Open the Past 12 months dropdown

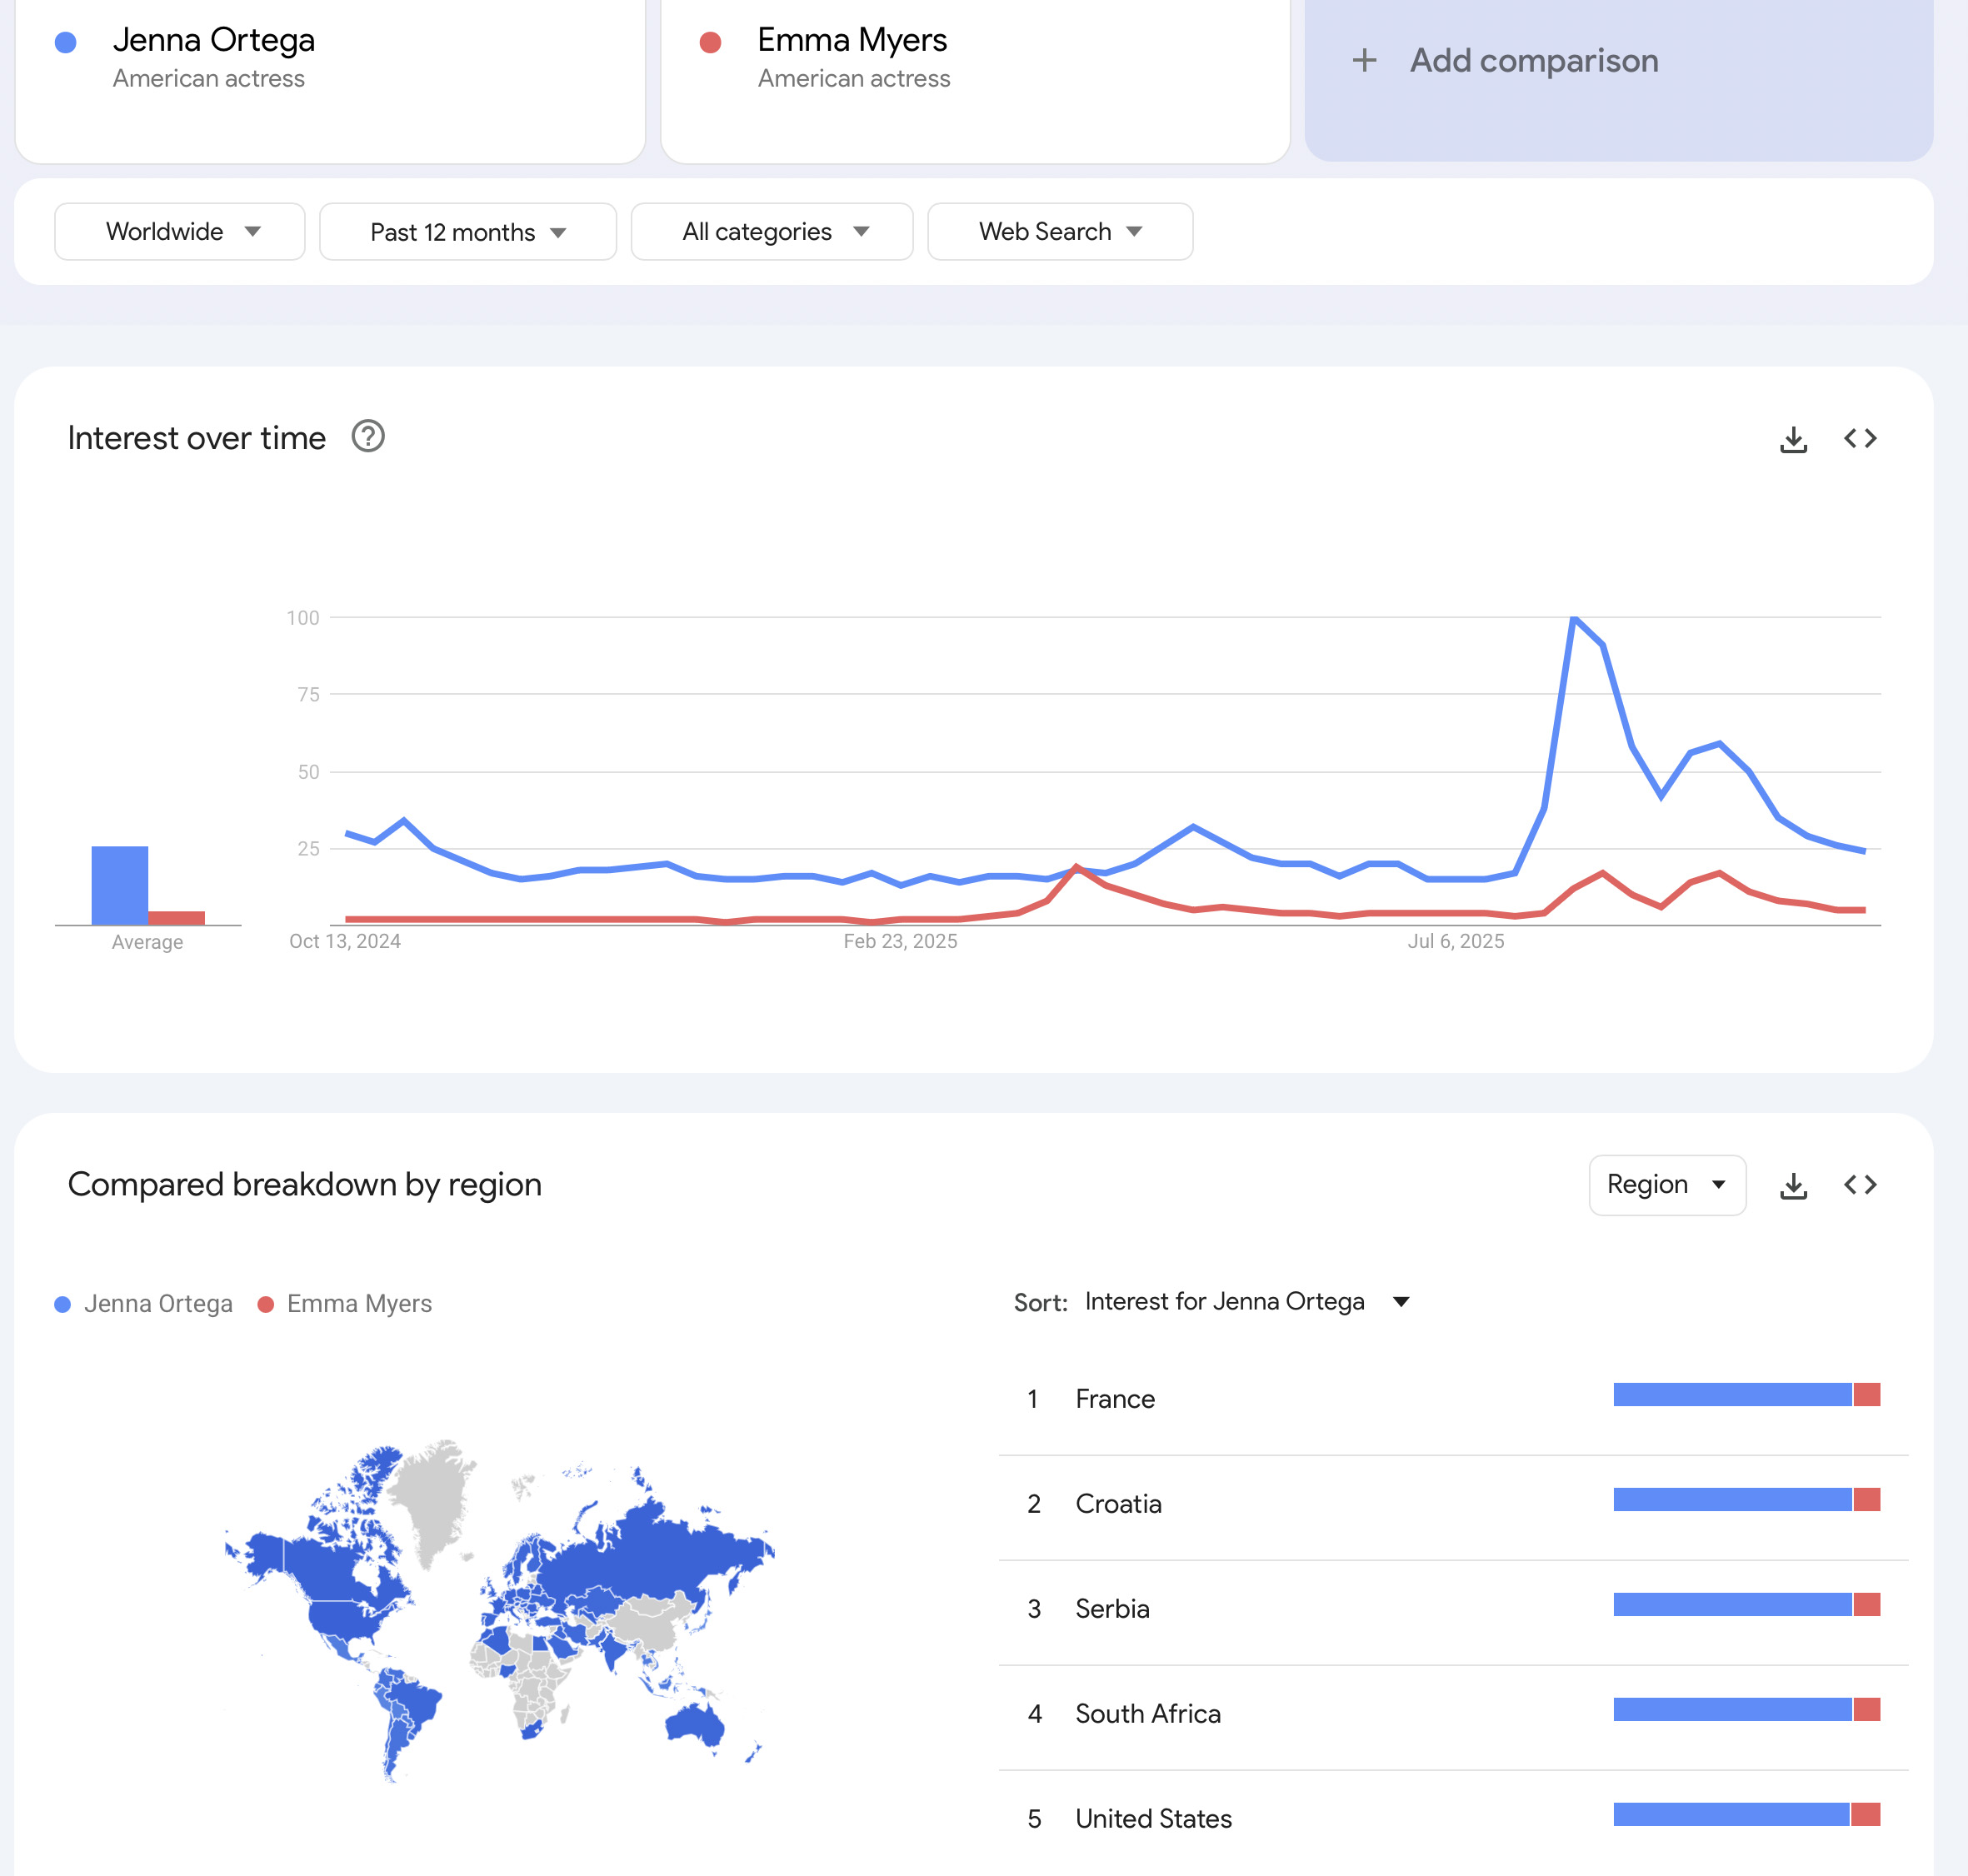tap(467, 232)
